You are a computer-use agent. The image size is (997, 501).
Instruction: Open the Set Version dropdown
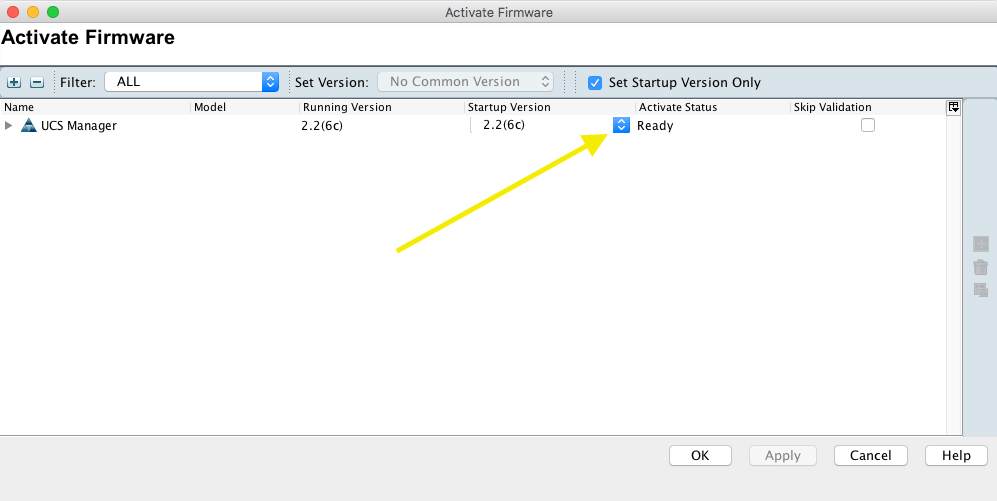[465, 82]
